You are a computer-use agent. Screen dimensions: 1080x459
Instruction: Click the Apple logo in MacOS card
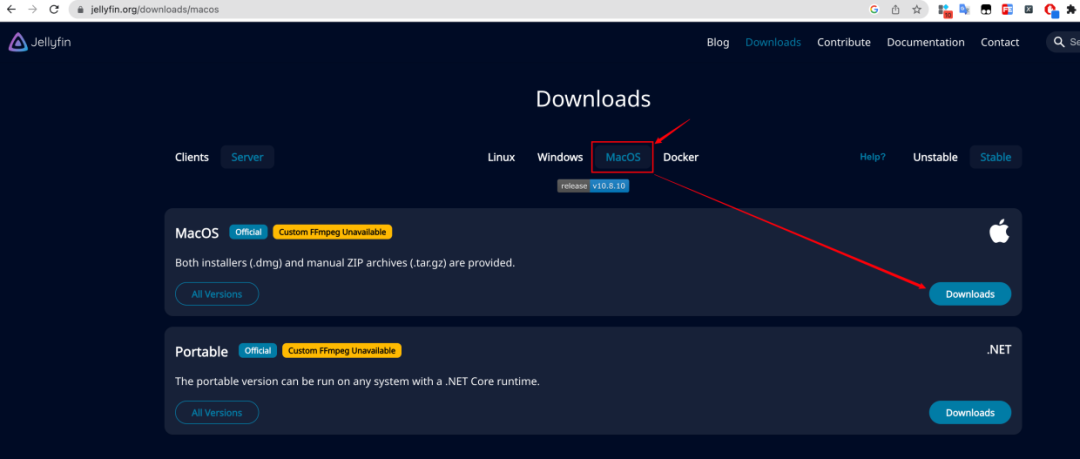tap(999, 232)
